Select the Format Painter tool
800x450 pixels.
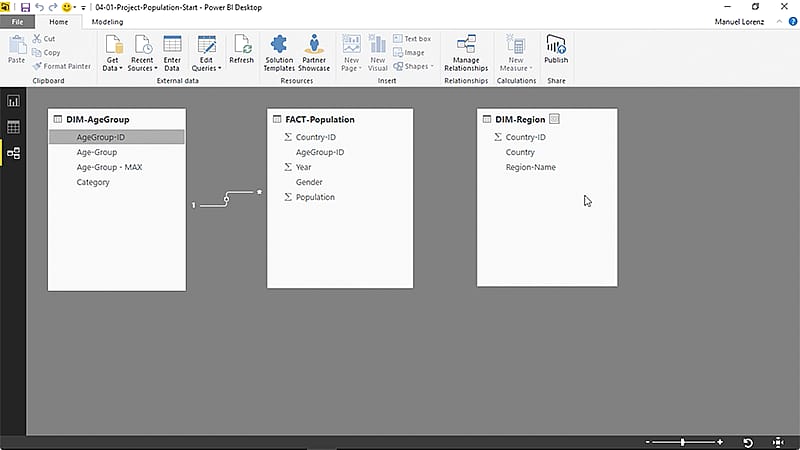coord(62,66)
